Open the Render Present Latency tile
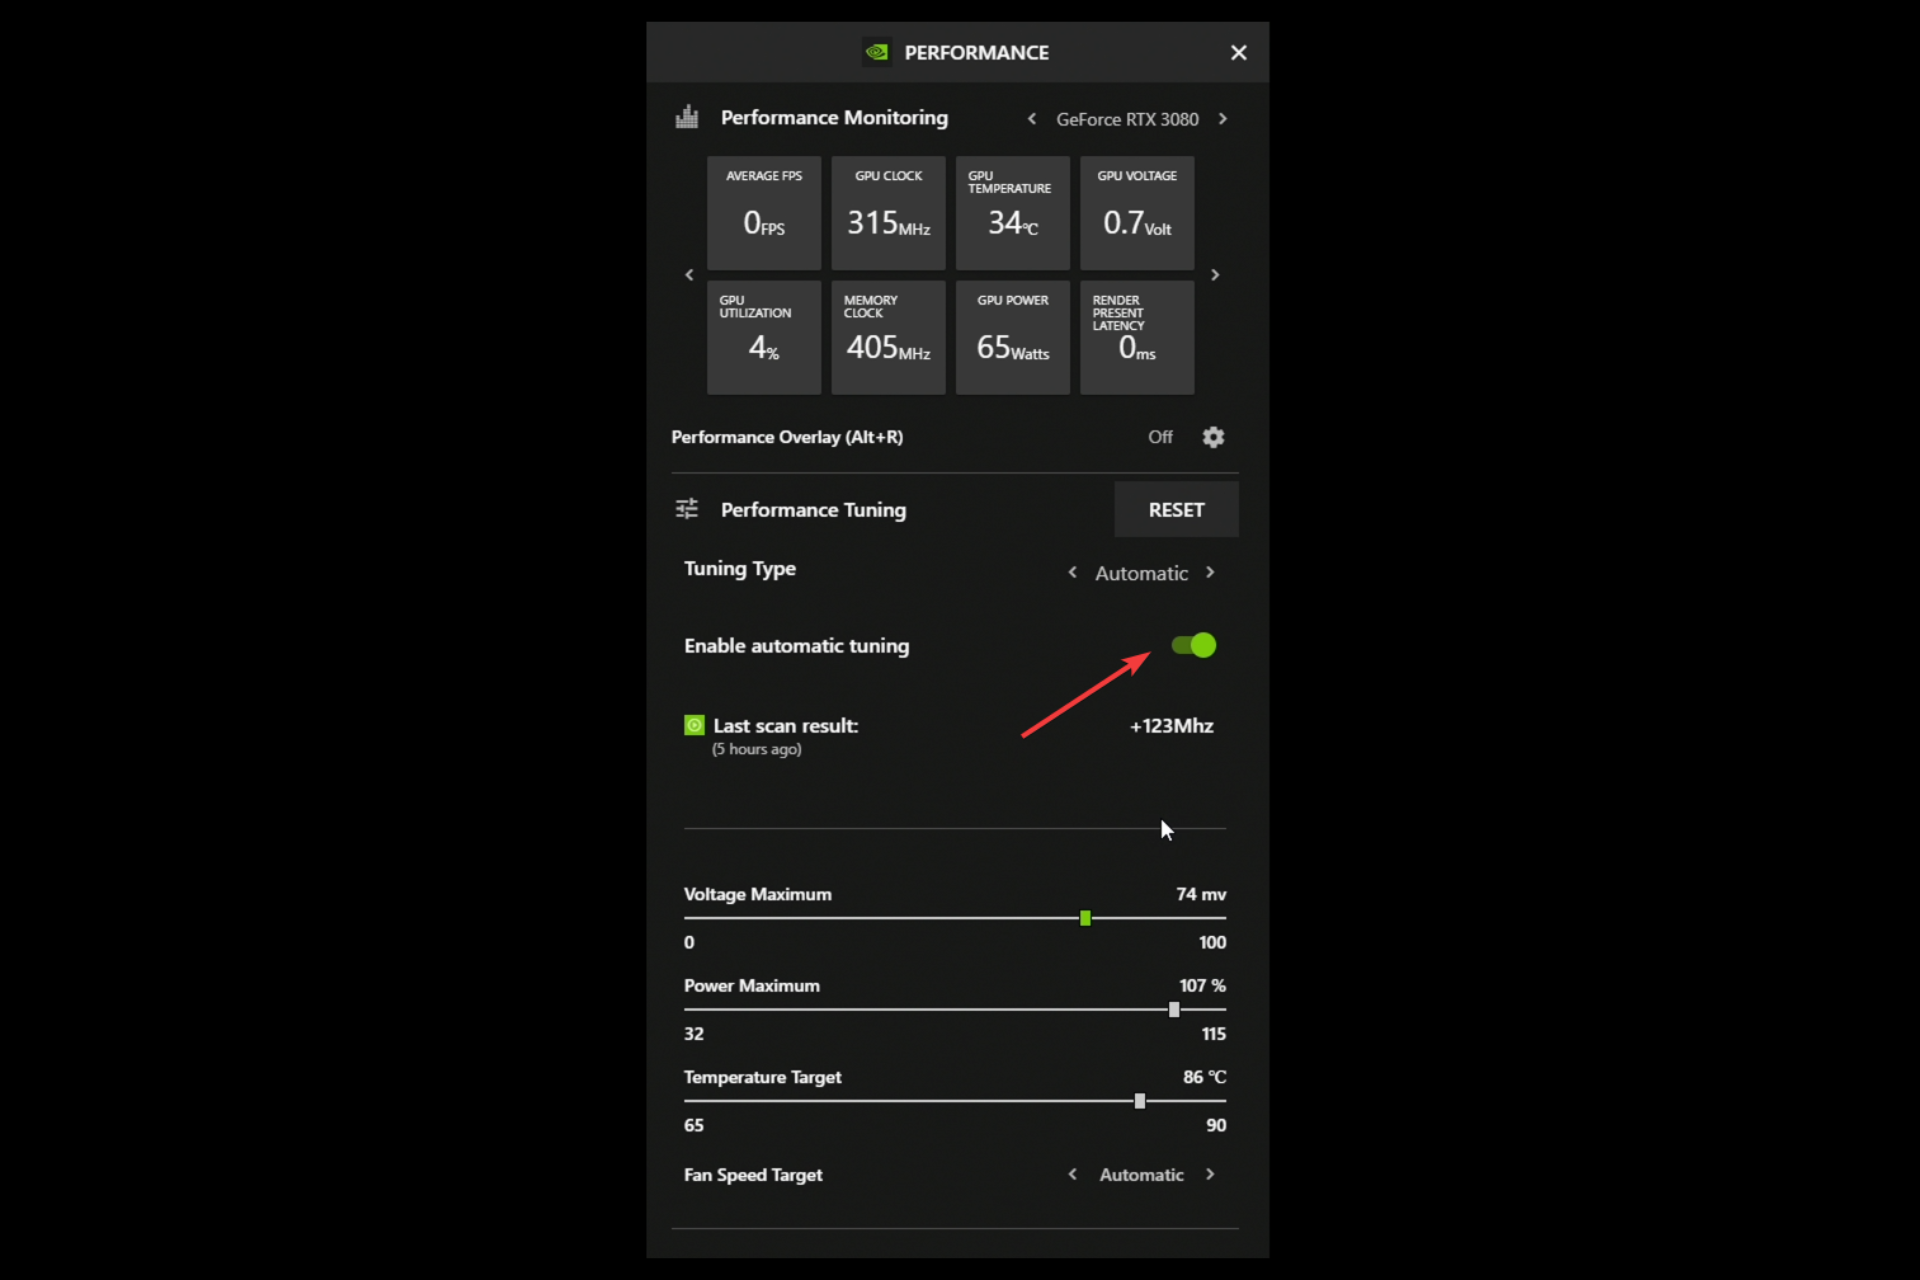Screen dimensions: 1920x1280 [x=1137, y=337]
